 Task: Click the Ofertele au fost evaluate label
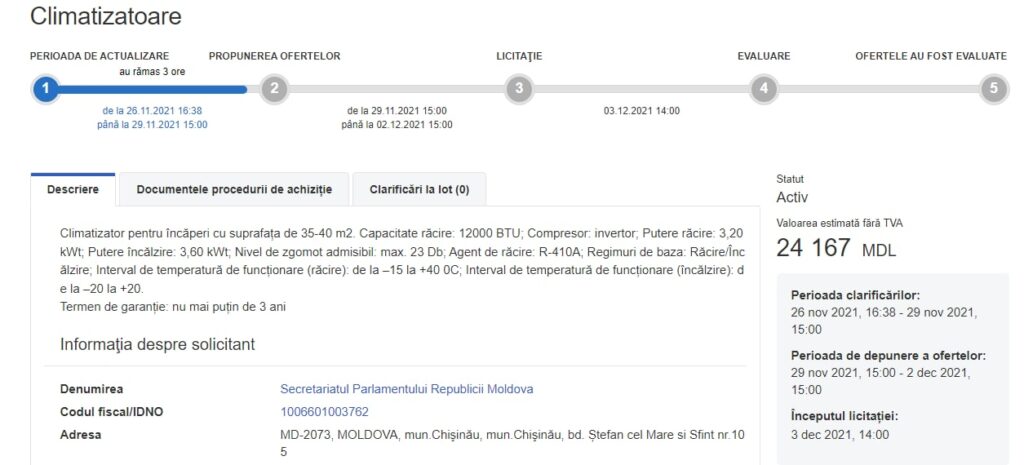930,56
